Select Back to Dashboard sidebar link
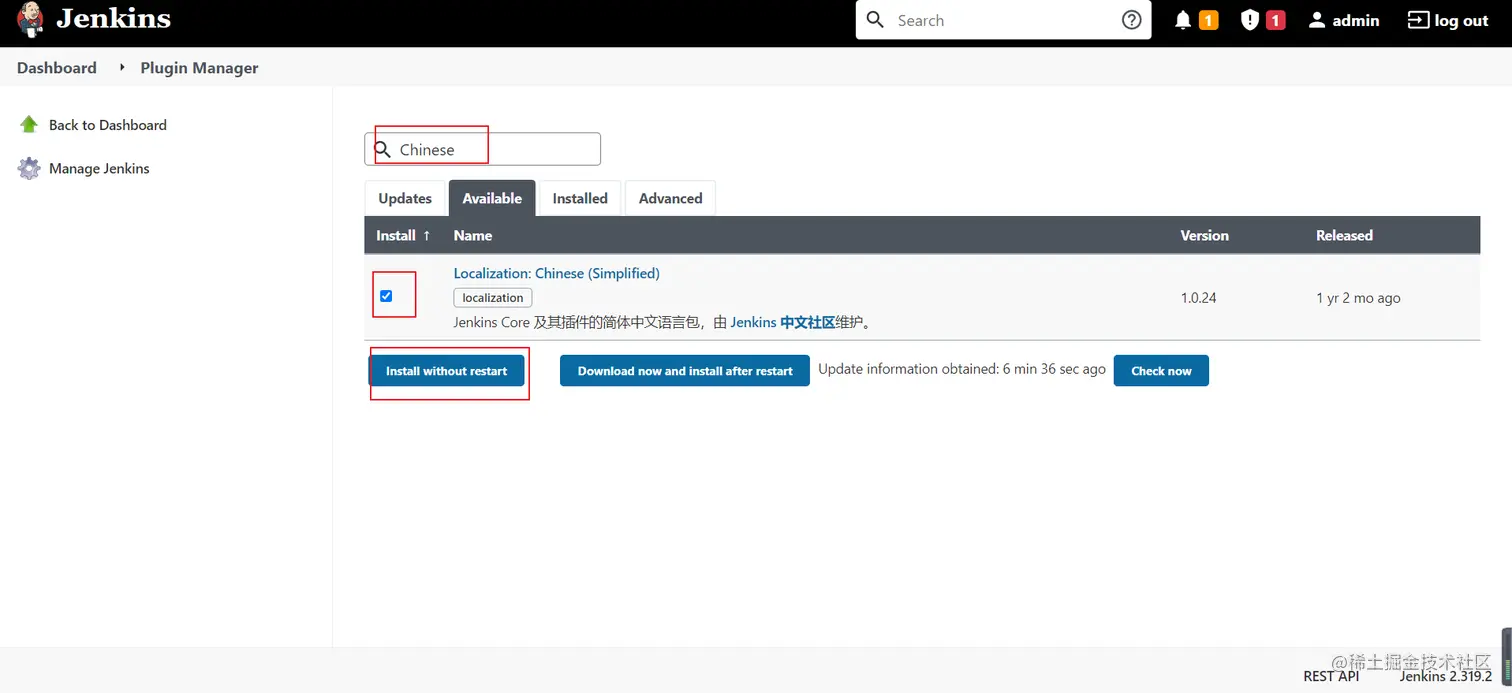Screen dimensions: 1512x693 [108, 125]
